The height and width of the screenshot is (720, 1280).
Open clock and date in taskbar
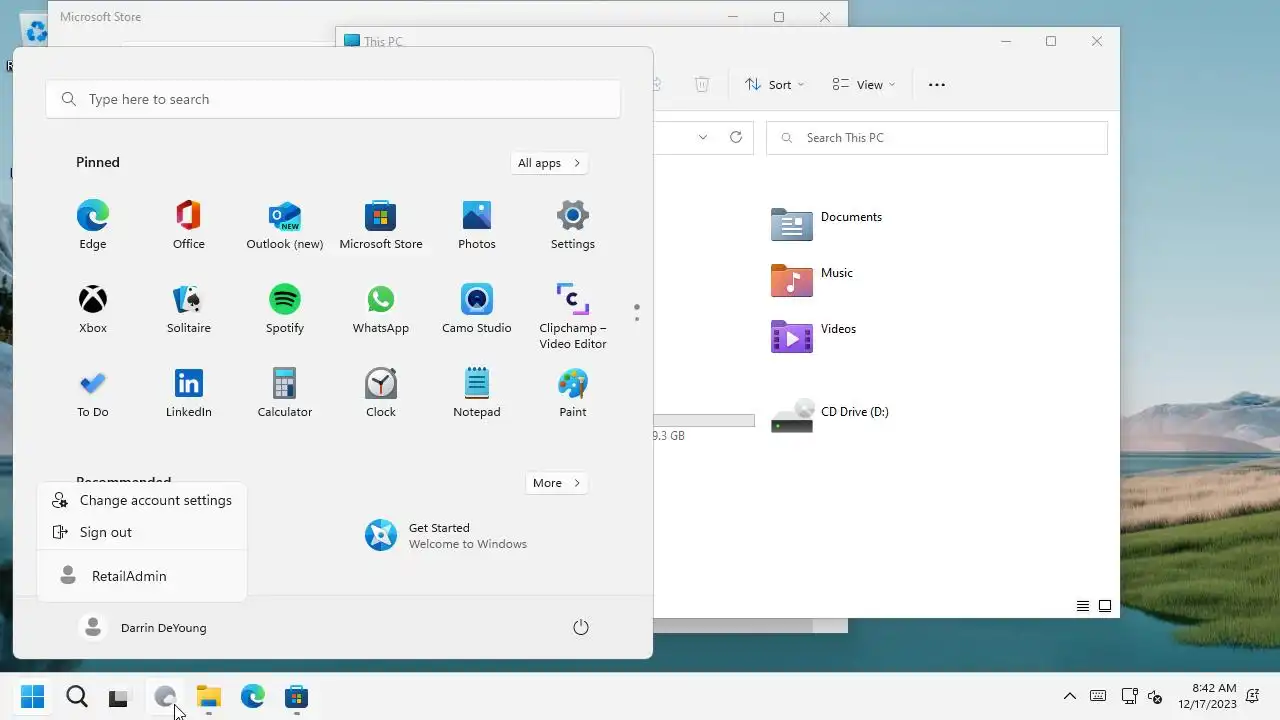click(x=1207, y=696)
